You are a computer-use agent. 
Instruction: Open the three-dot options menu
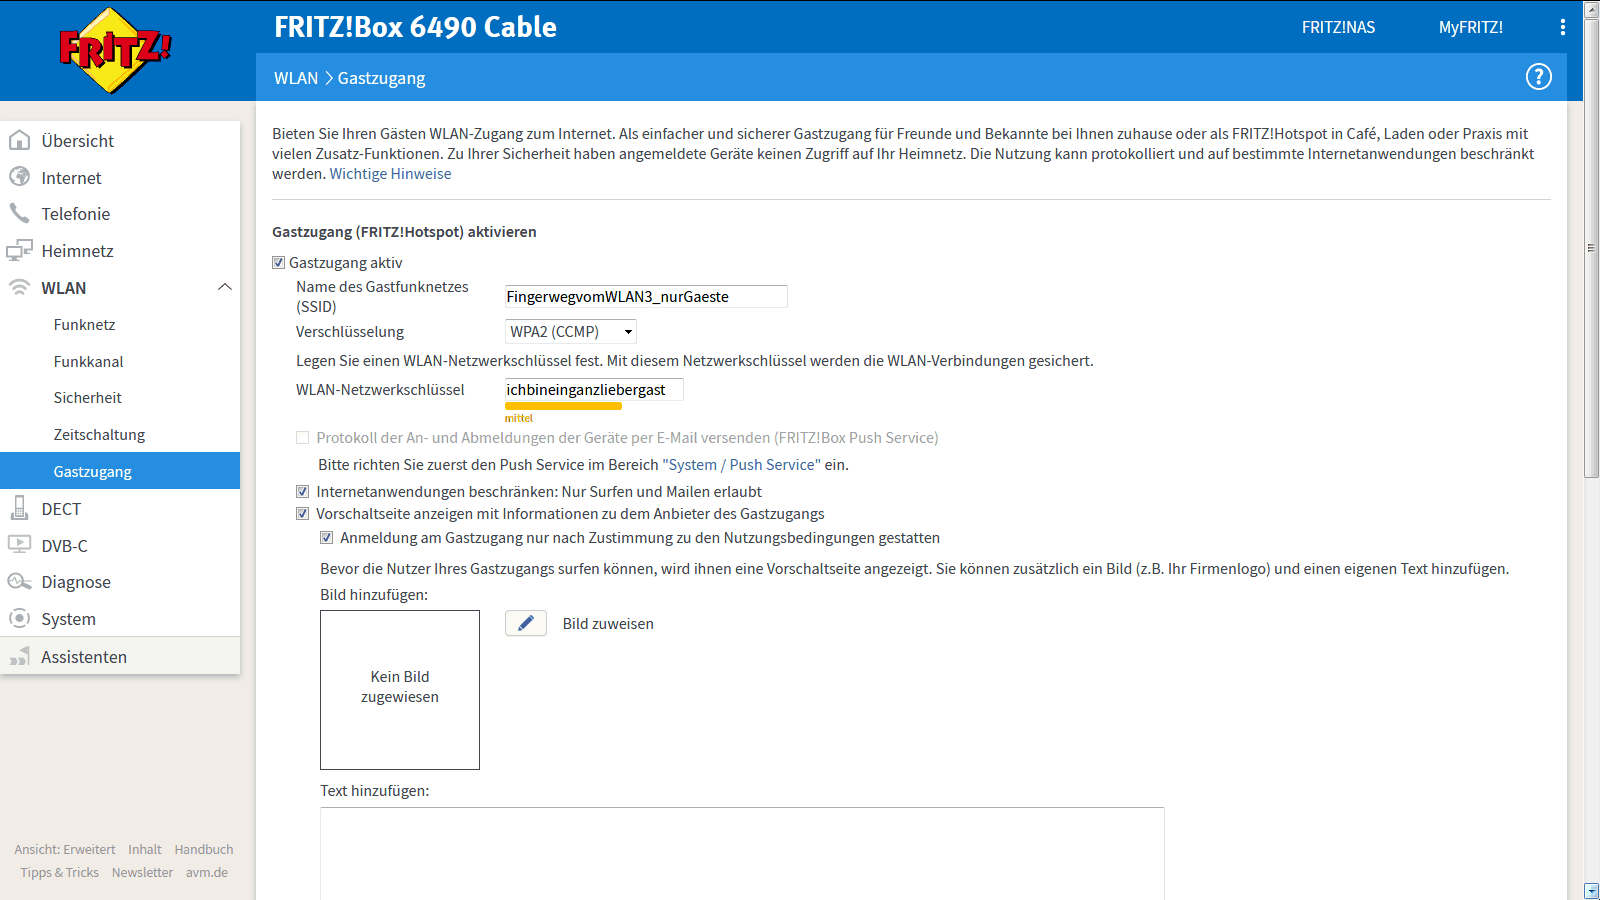1562,27
